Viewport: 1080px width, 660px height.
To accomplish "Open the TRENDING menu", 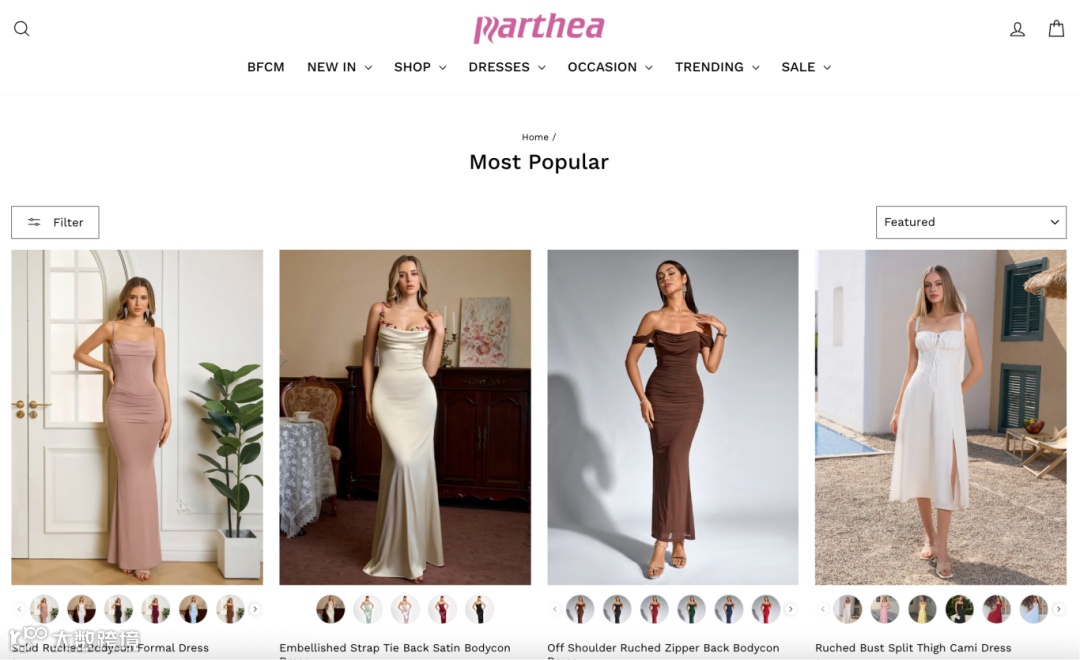I will point(717,67).
